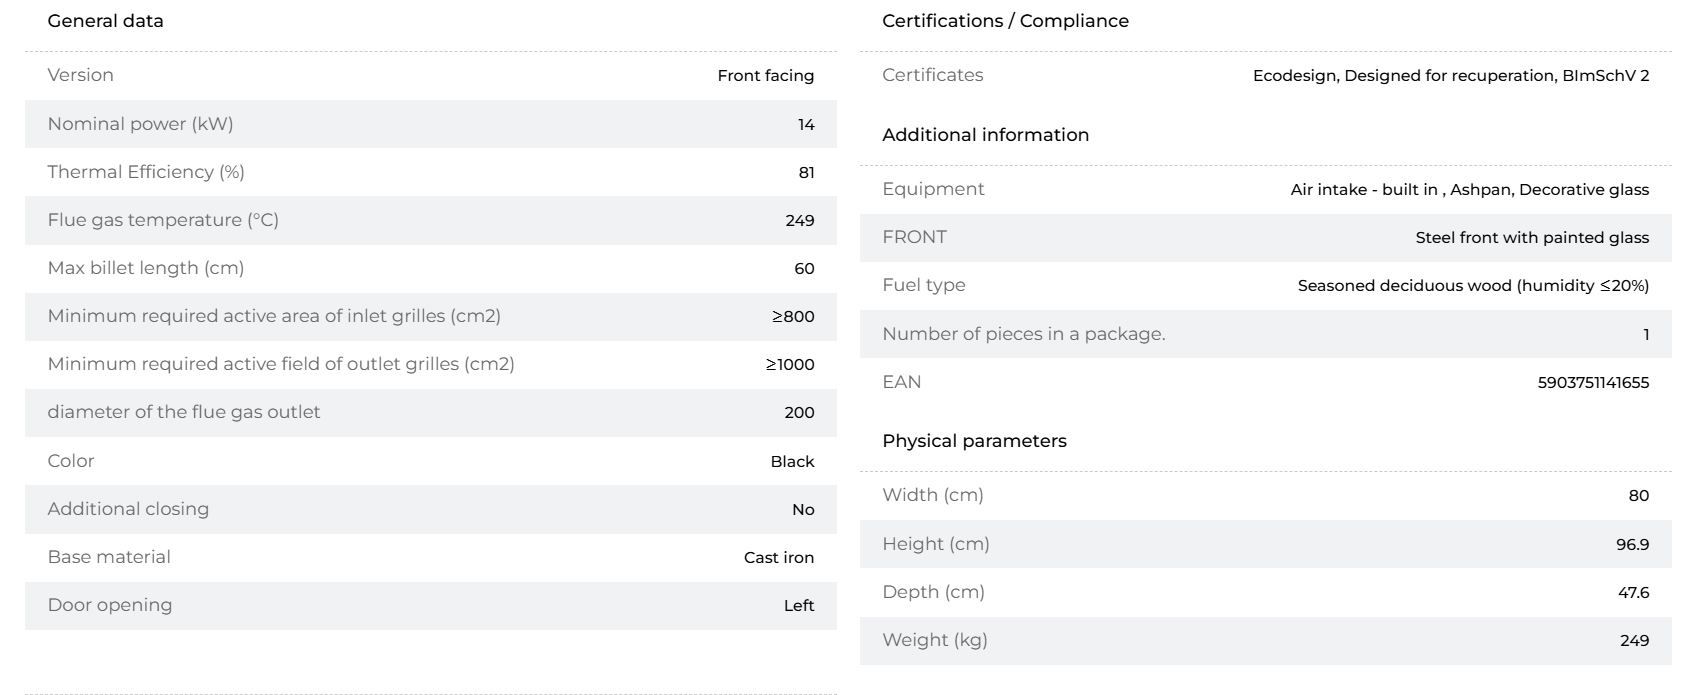This screenshot has width=1697, height=695.
Task: Click the General data section heading
Action: [x=105, y=21]
